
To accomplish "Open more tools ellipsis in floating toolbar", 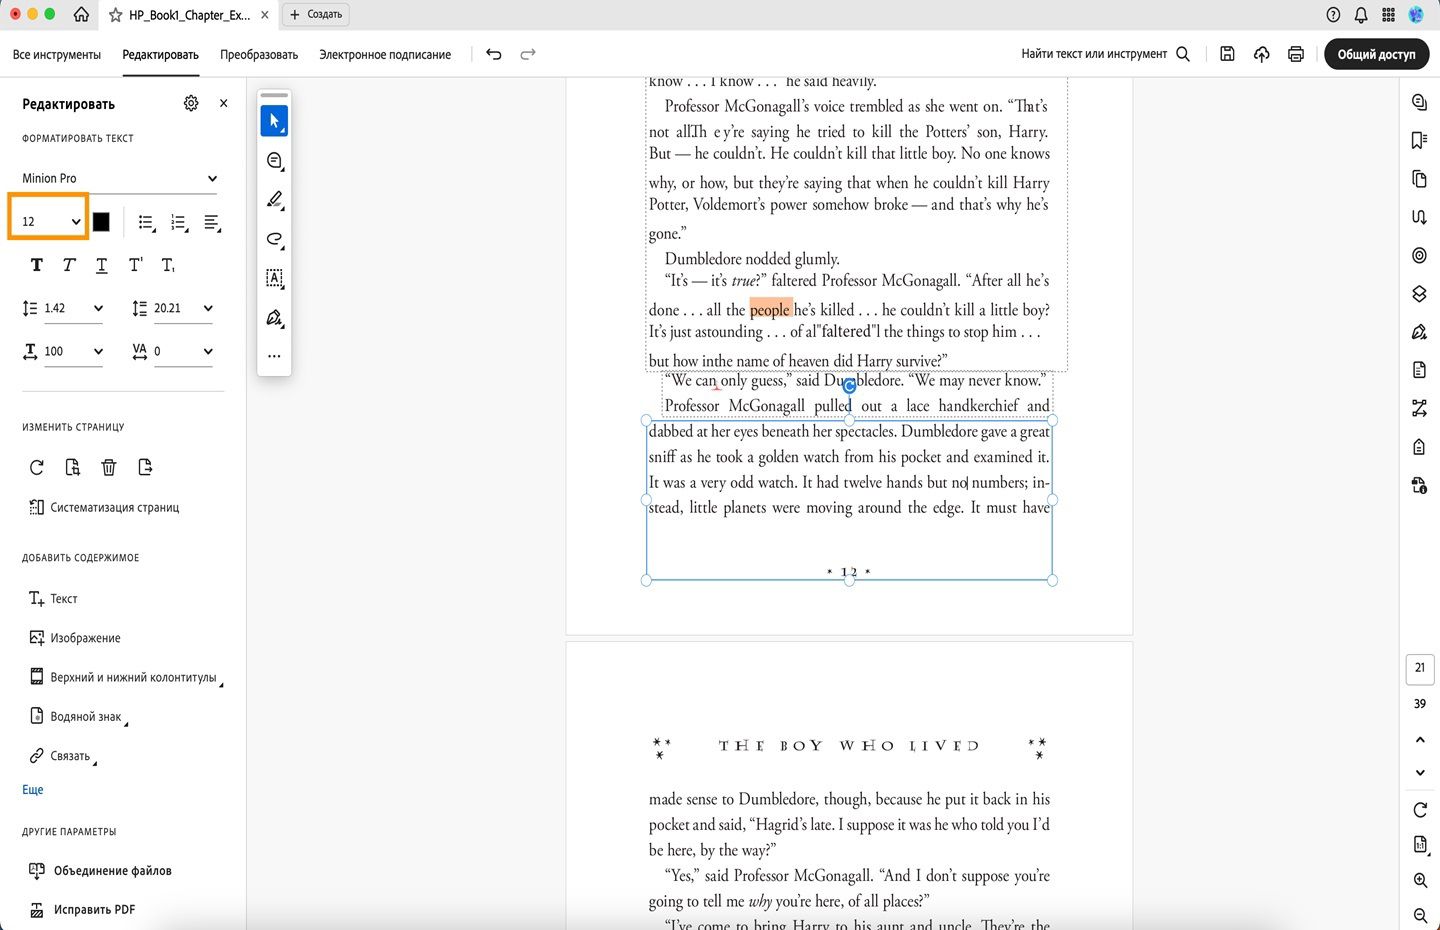I will pos(274,356).
